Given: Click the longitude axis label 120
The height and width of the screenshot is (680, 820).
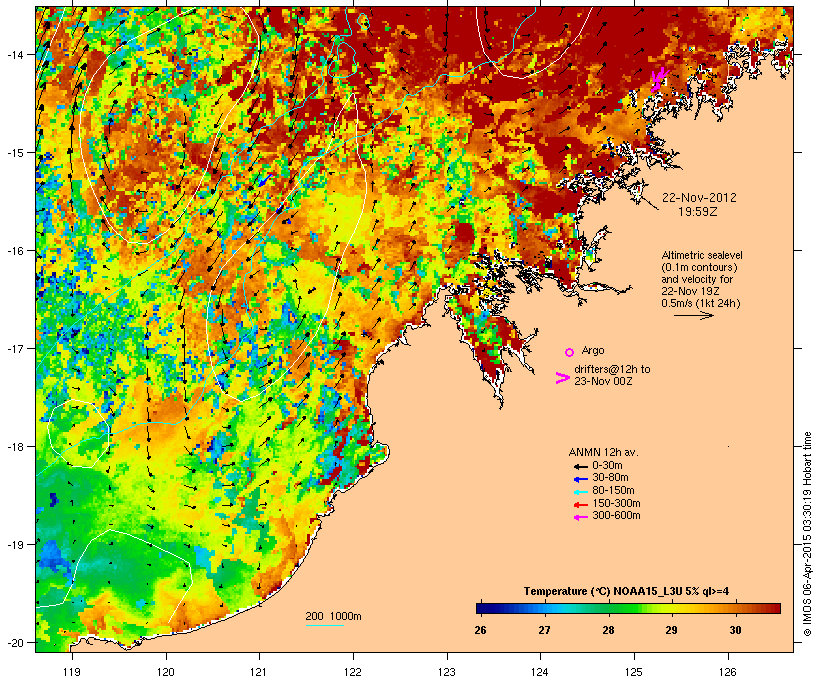Looking at the screenshot, I should point(166,672).
